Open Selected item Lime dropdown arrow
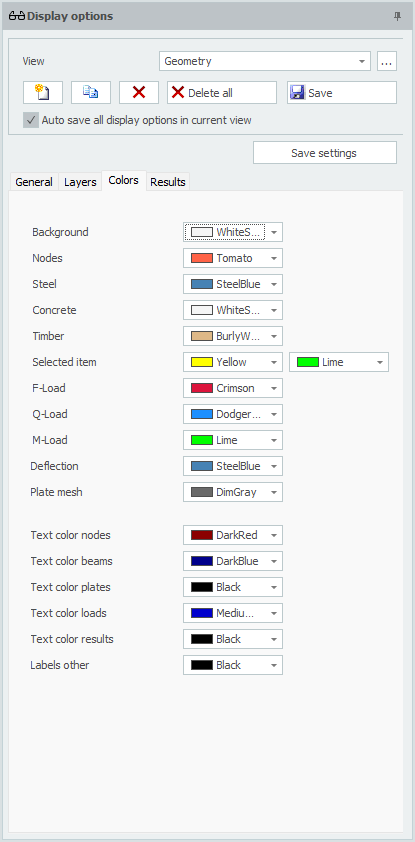This screenshot has height=842, width=415. [x=380, y=362]
